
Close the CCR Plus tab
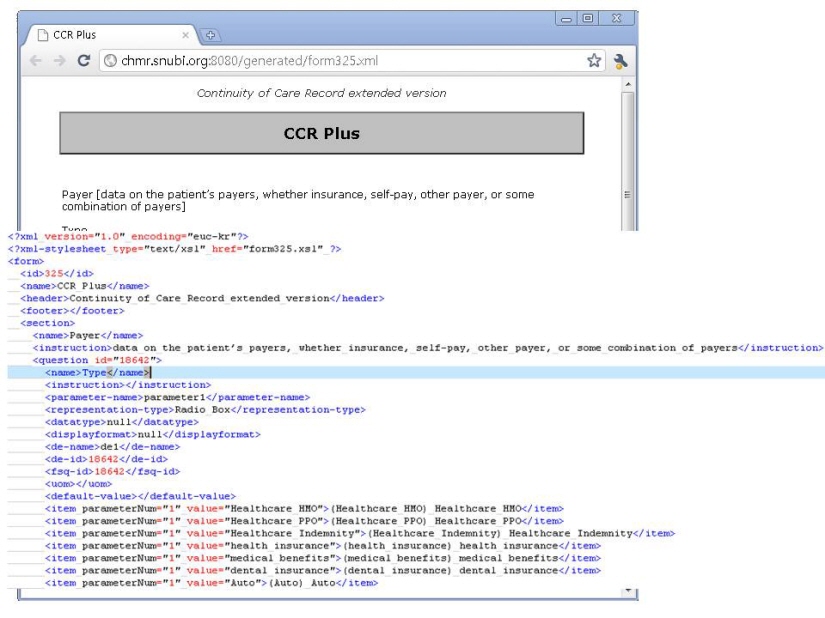pos(185,35)
